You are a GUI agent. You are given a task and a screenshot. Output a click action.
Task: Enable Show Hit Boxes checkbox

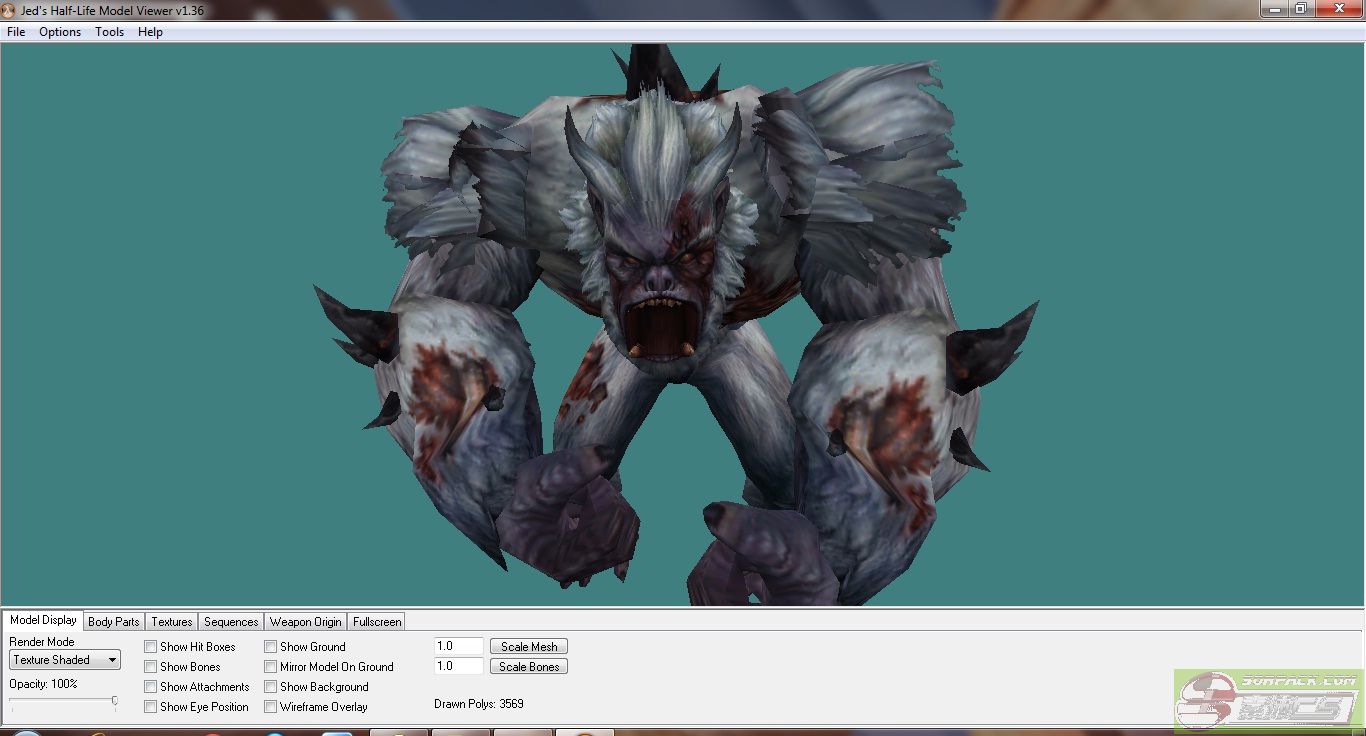pos(151,647)
